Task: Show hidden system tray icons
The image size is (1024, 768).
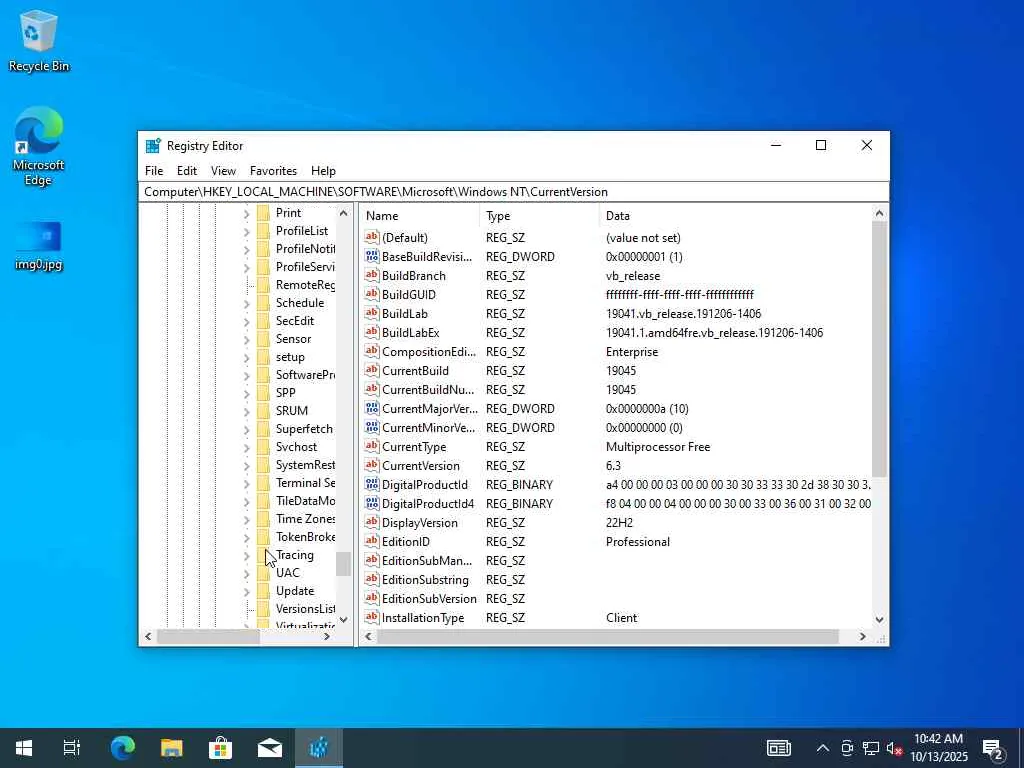Action: pyautogui.click(x=823, y=748)
